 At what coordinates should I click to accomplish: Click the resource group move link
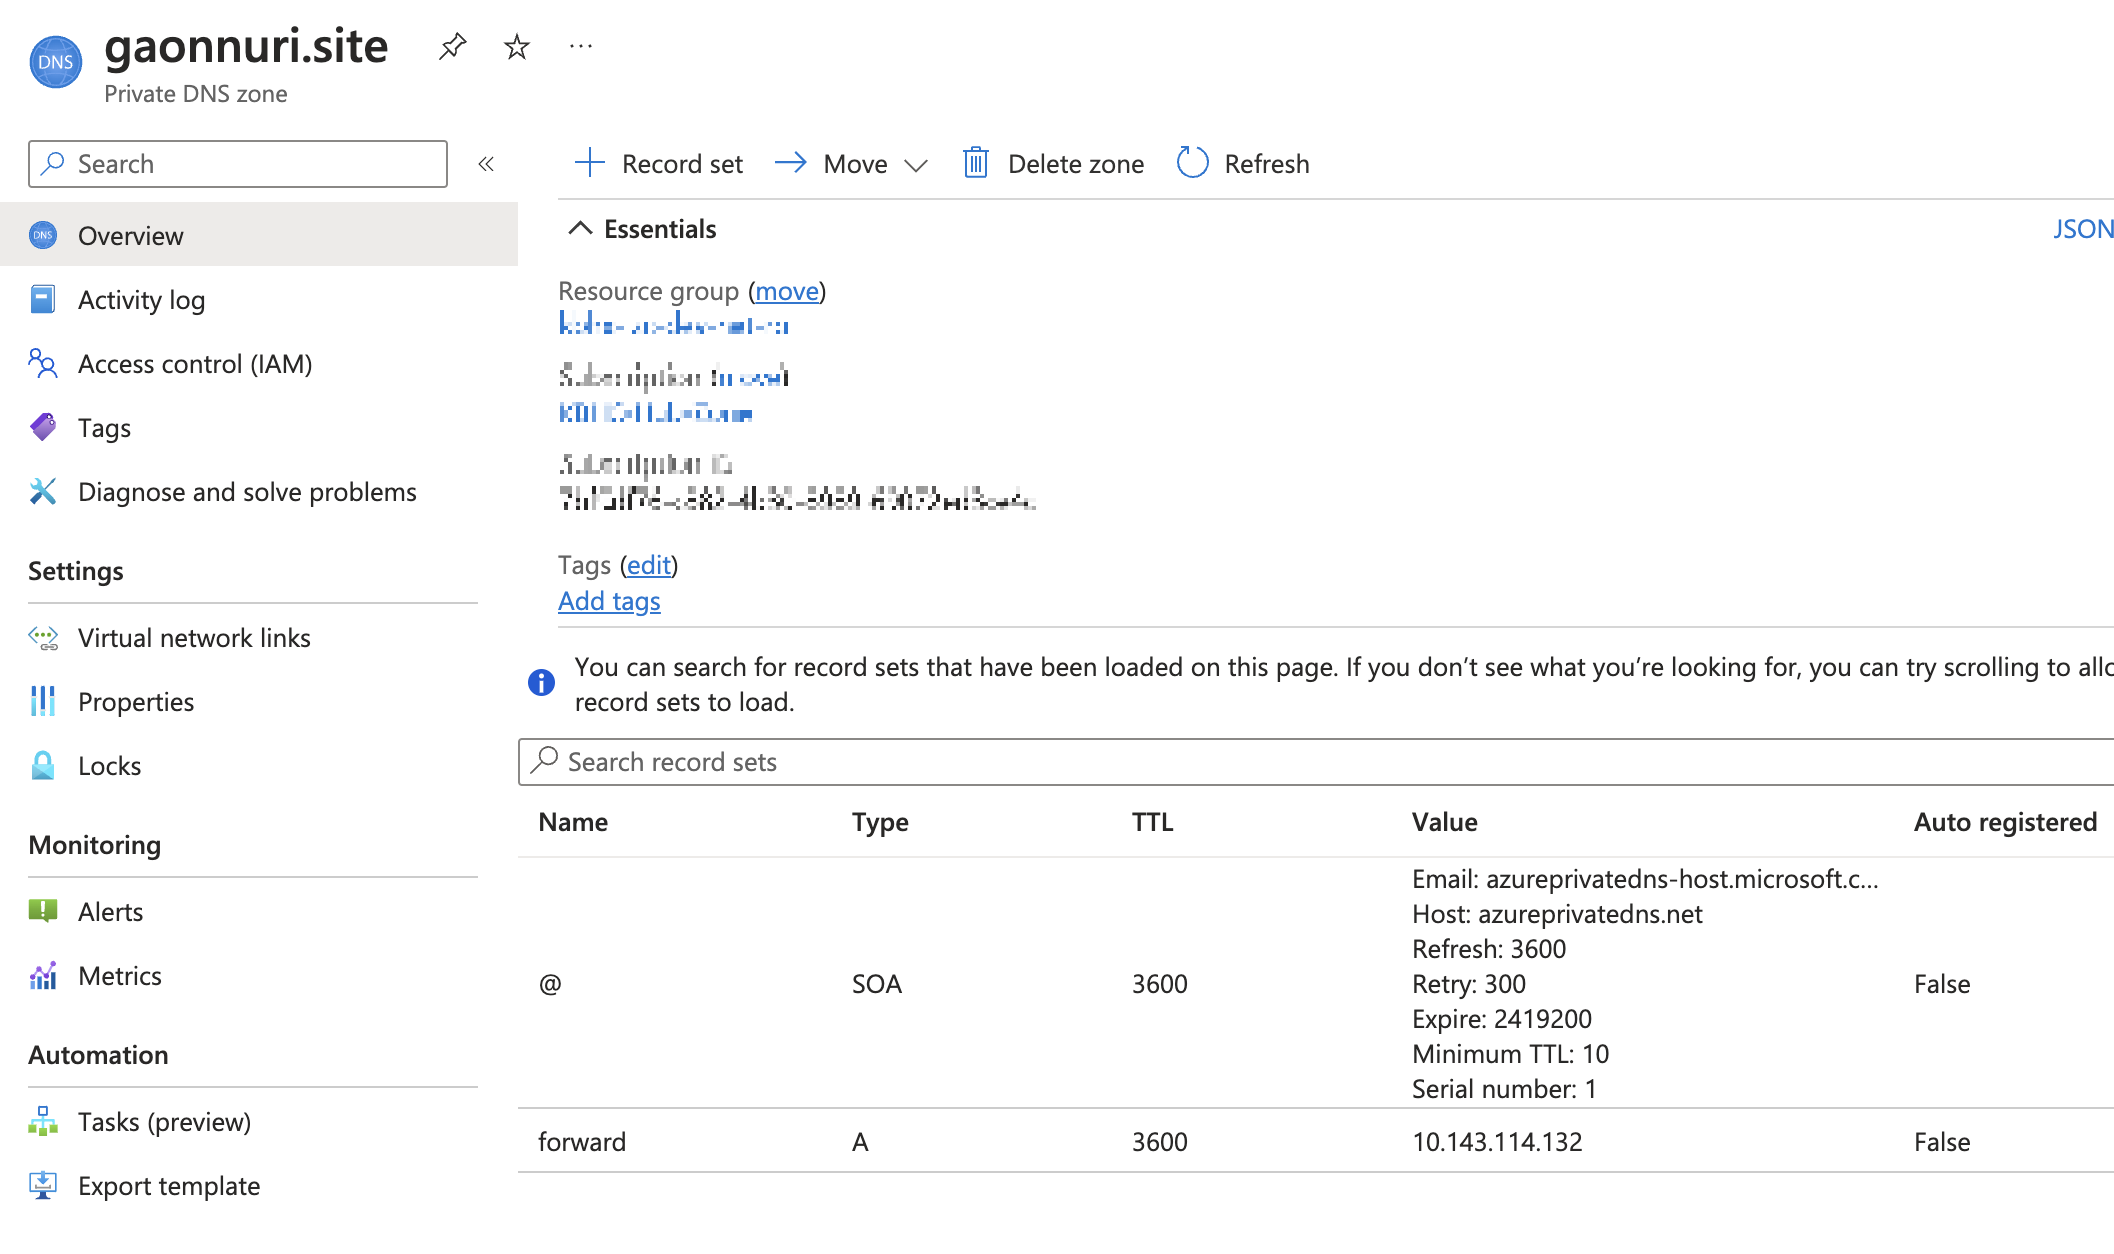[x=787, y=291]
